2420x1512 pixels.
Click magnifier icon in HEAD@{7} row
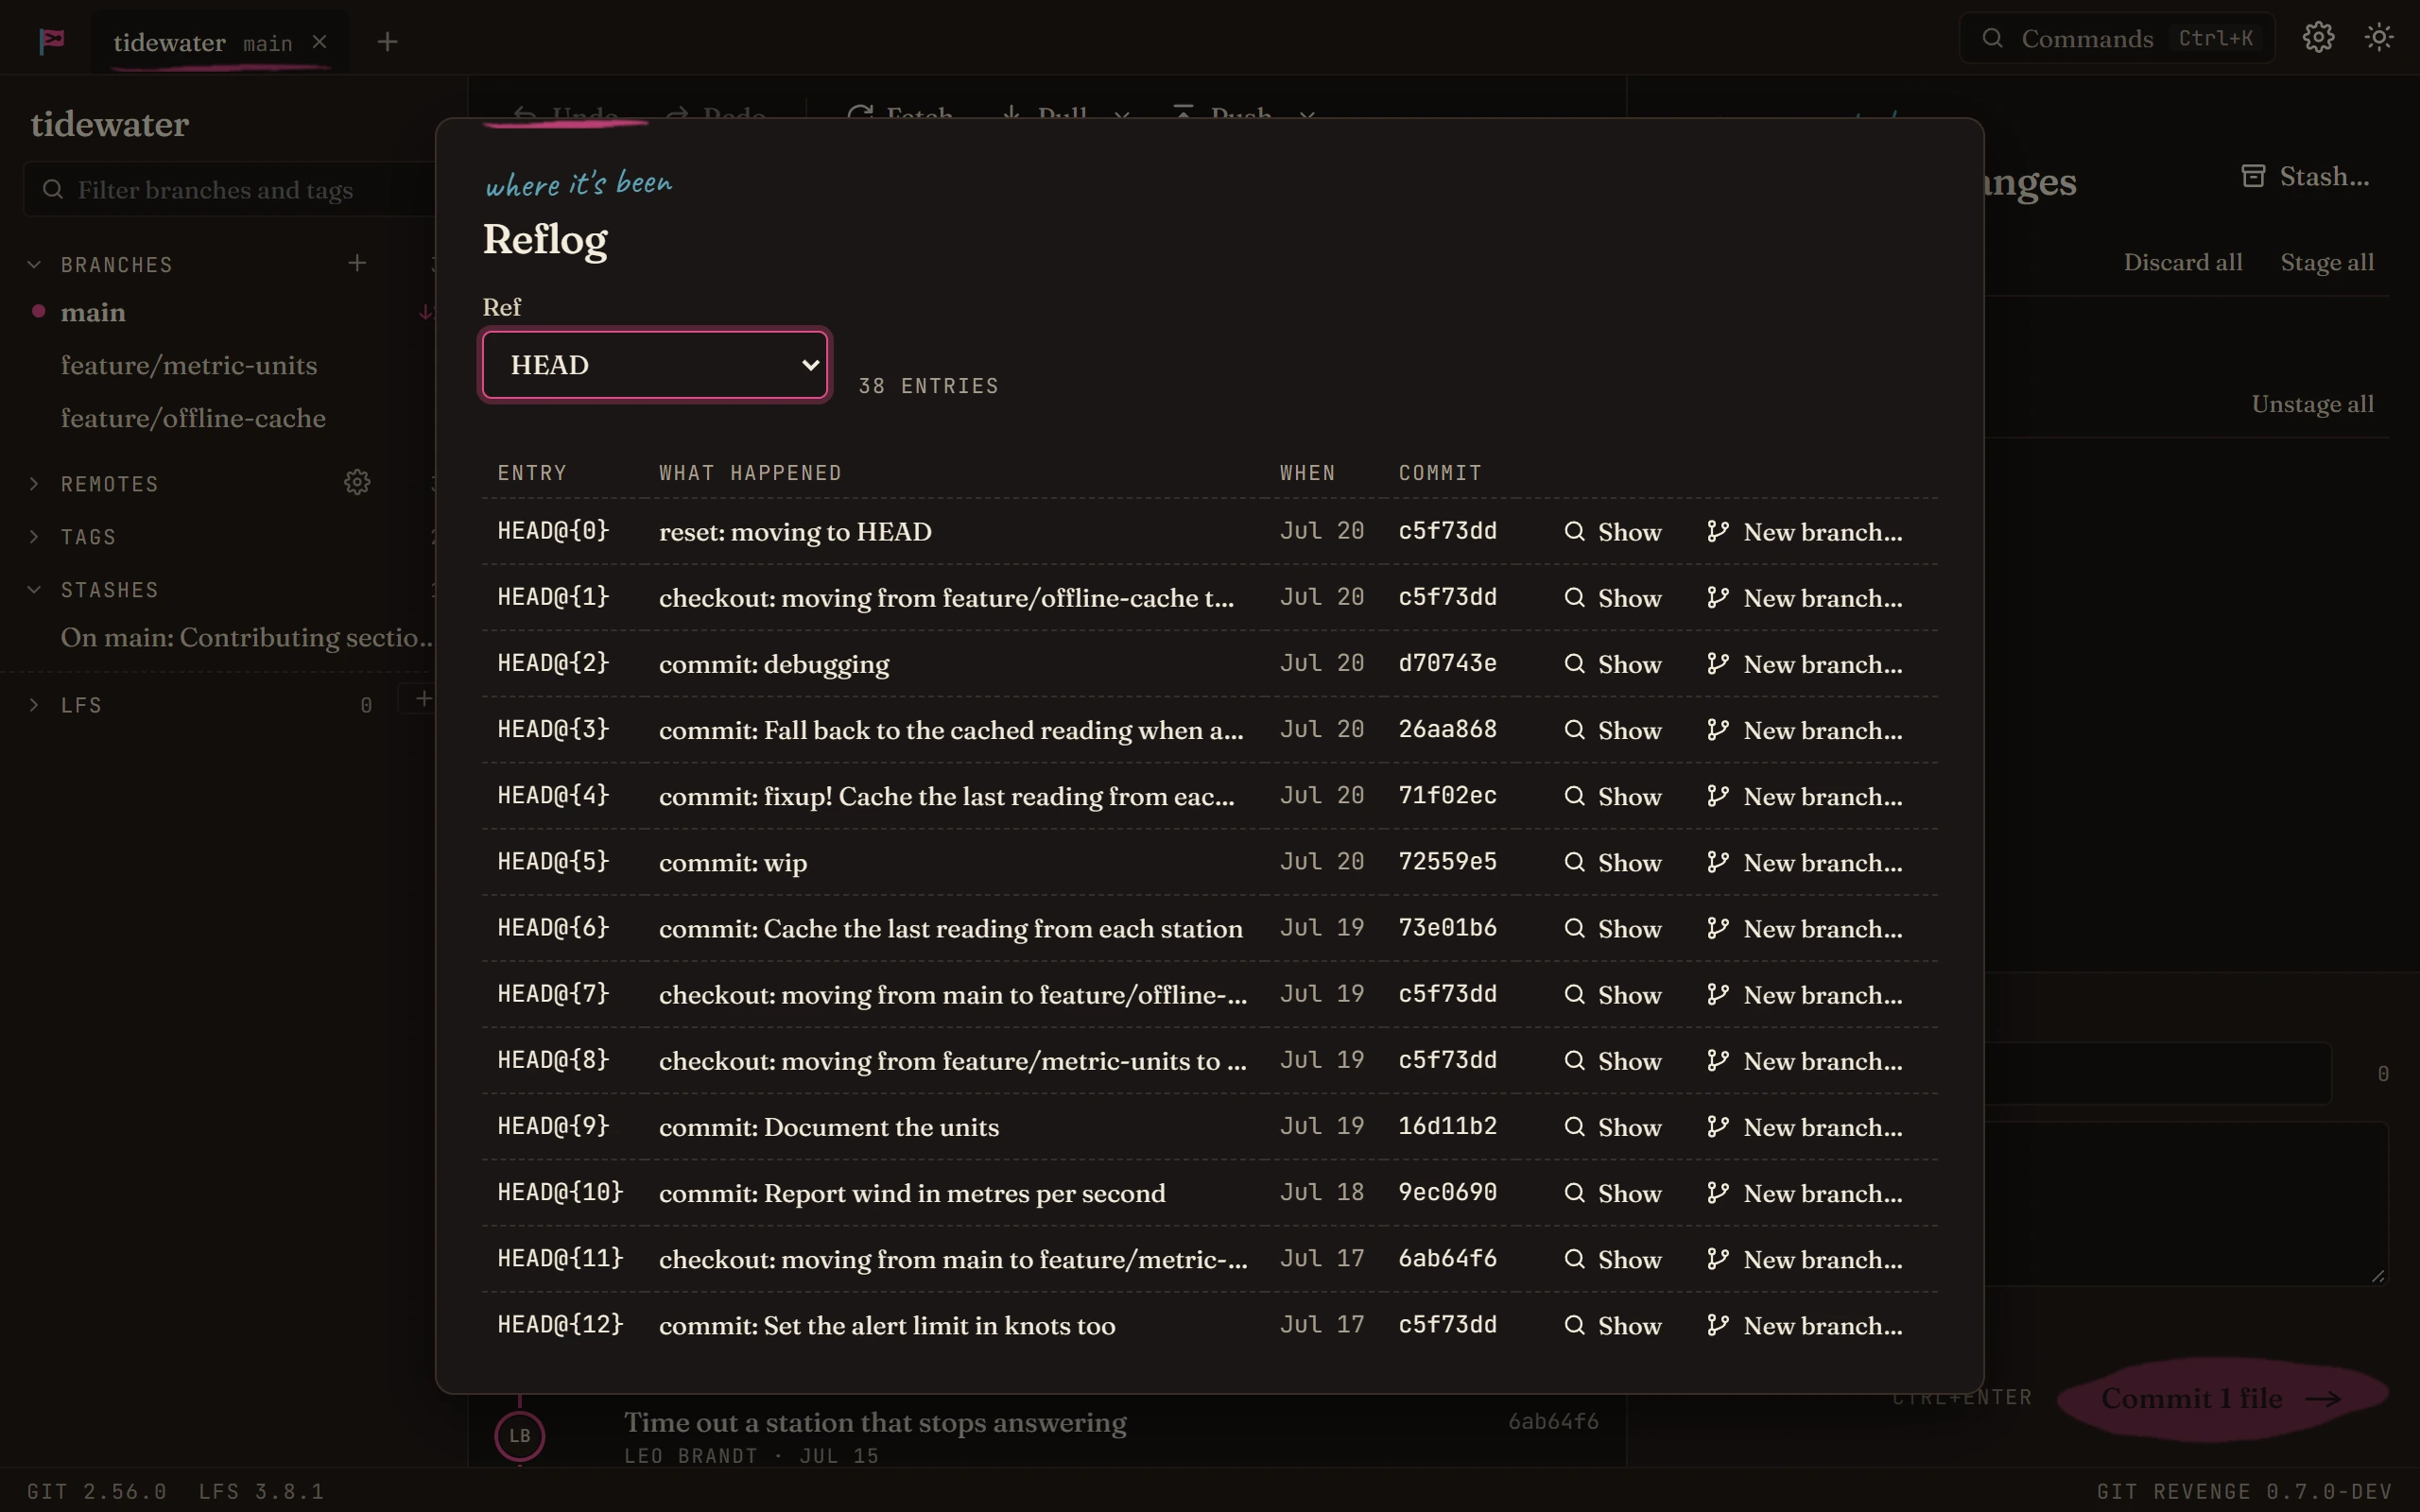(x=1574, y=994)
